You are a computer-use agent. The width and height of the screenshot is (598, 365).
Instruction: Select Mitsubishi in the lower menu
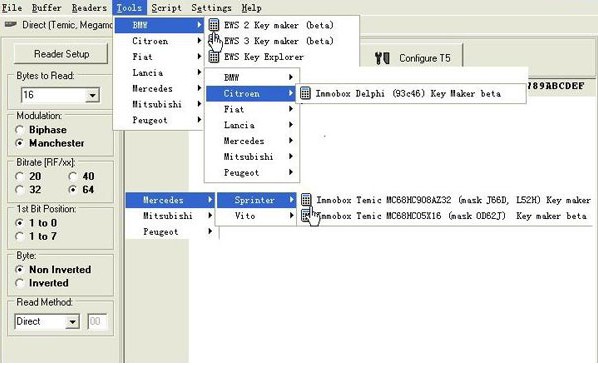[x=170, y=216]
